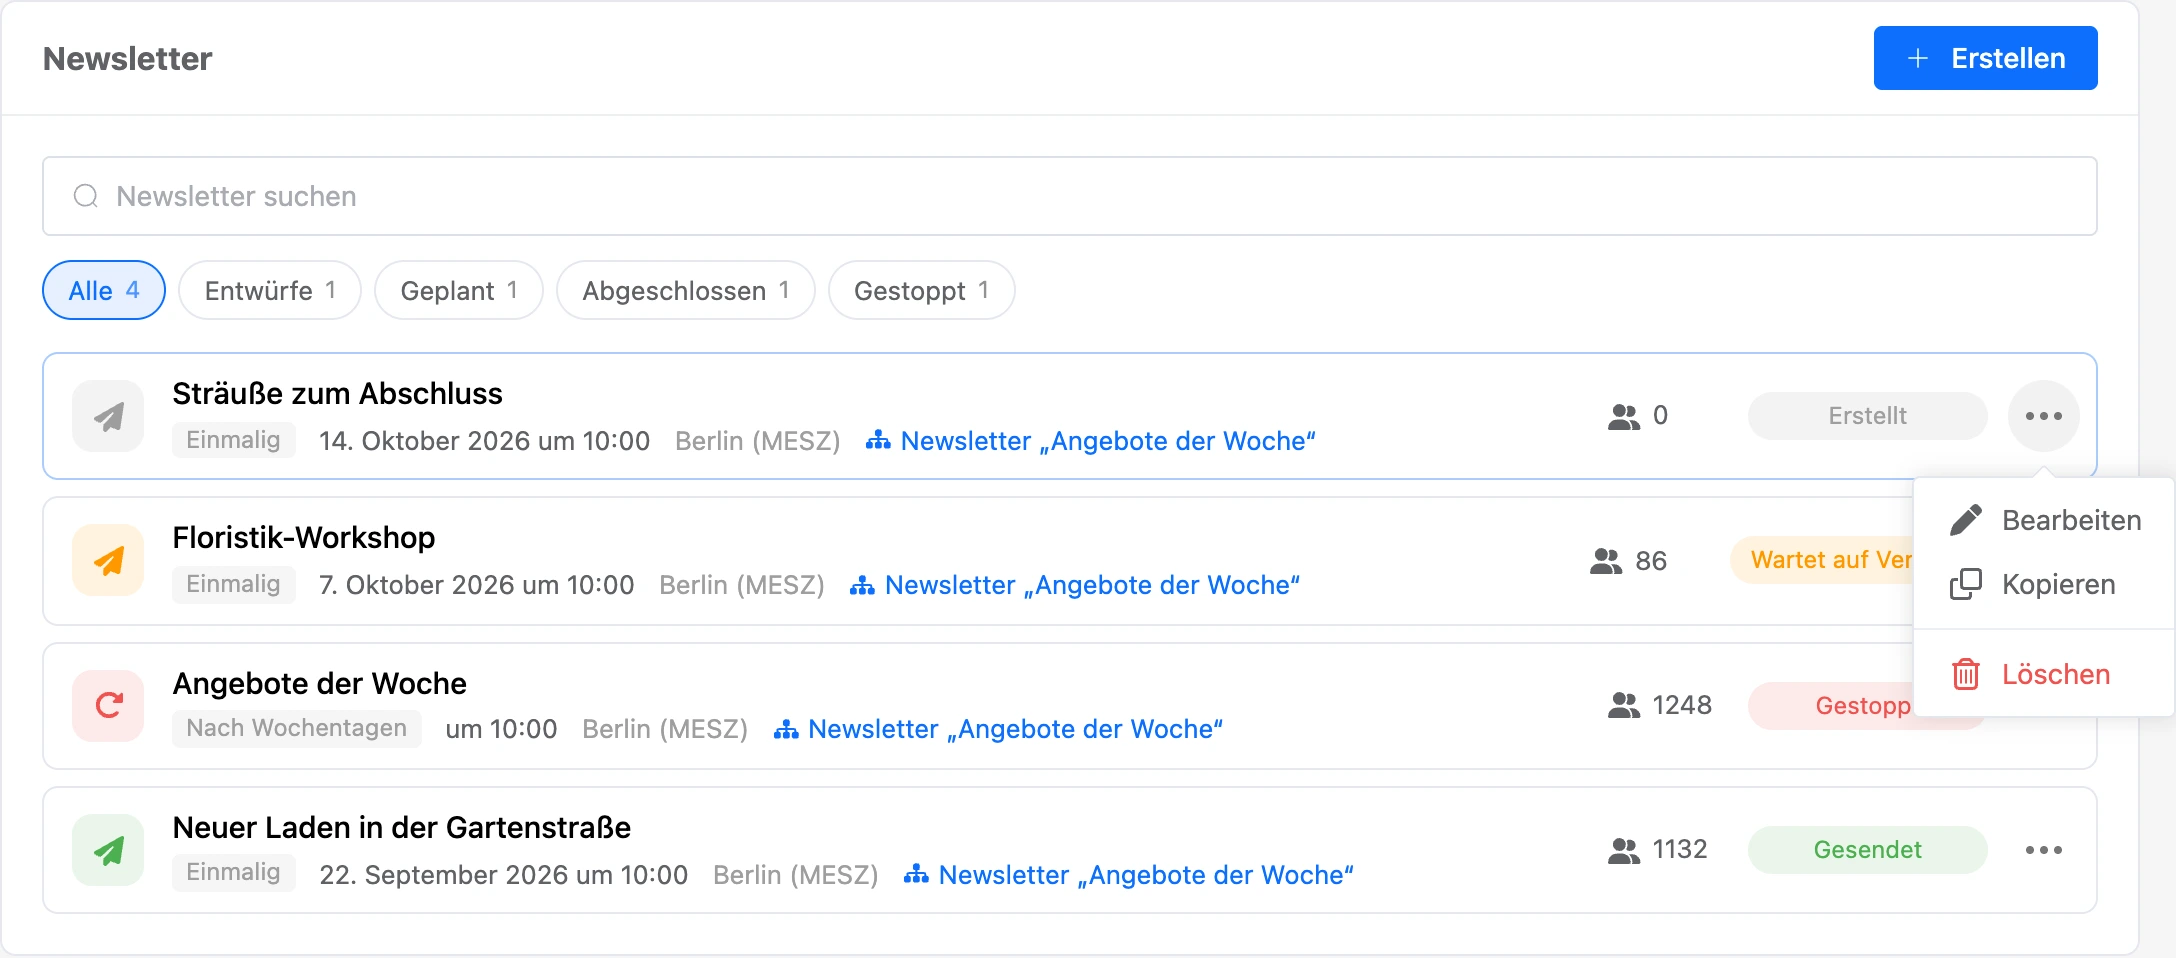Click the magnifier icon in search field

[x=86, y=196]
